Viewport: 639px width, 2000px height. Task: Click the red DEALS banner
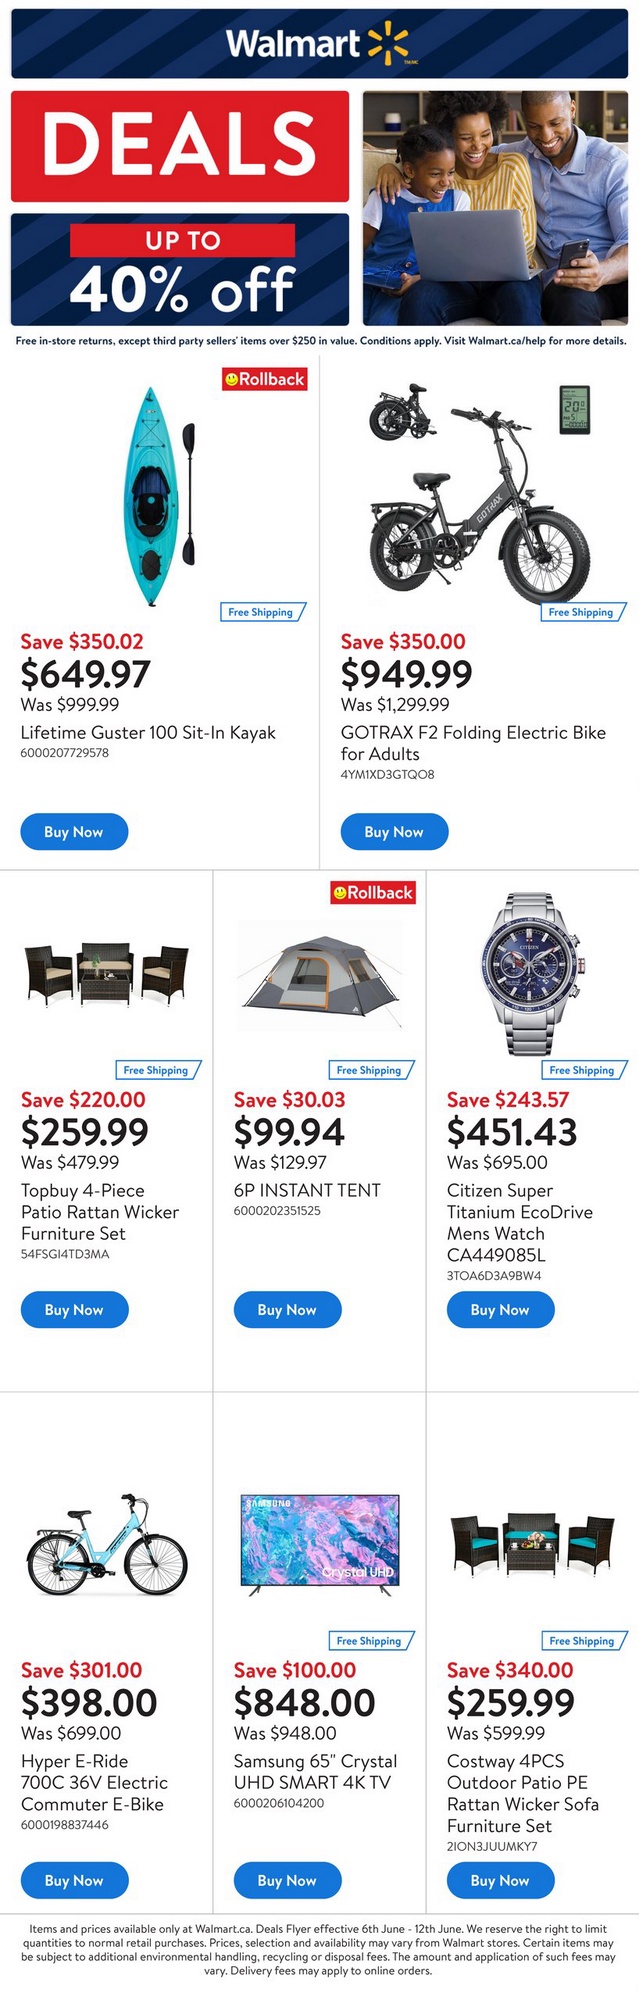[180, 146]
